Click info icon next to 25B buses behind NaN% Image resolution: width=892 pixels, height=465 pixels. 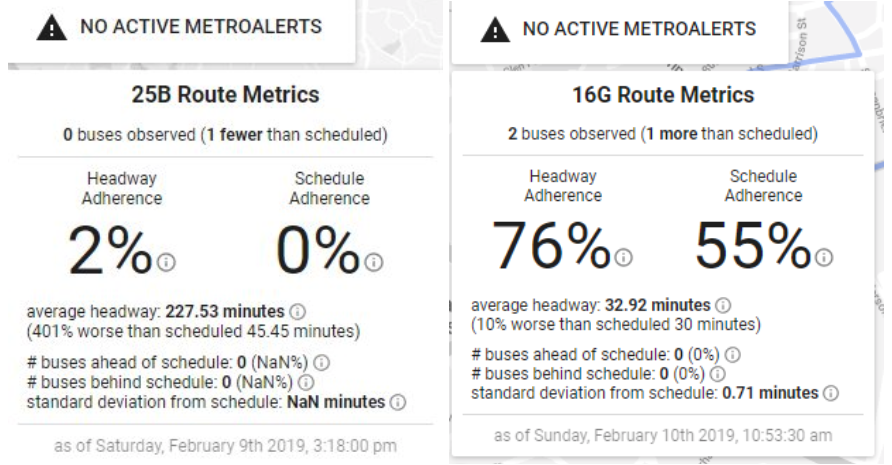coord(306,382)
